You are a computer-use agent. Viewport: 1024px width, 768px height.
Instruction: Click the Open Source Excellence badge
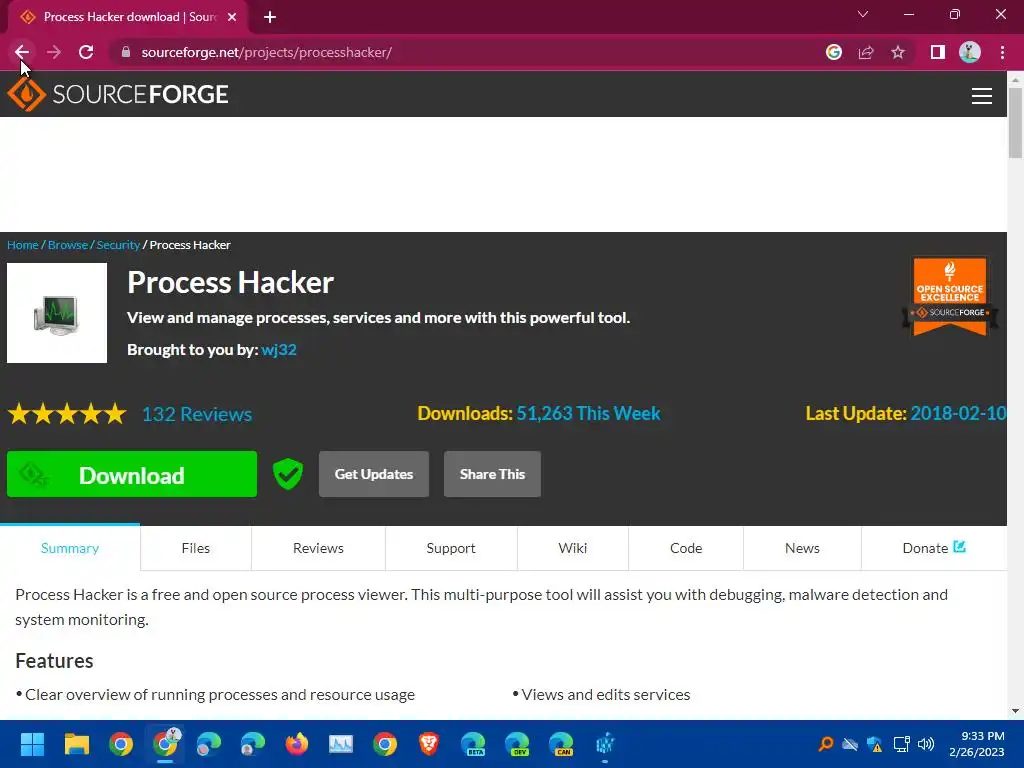click(x=950, y=296)
